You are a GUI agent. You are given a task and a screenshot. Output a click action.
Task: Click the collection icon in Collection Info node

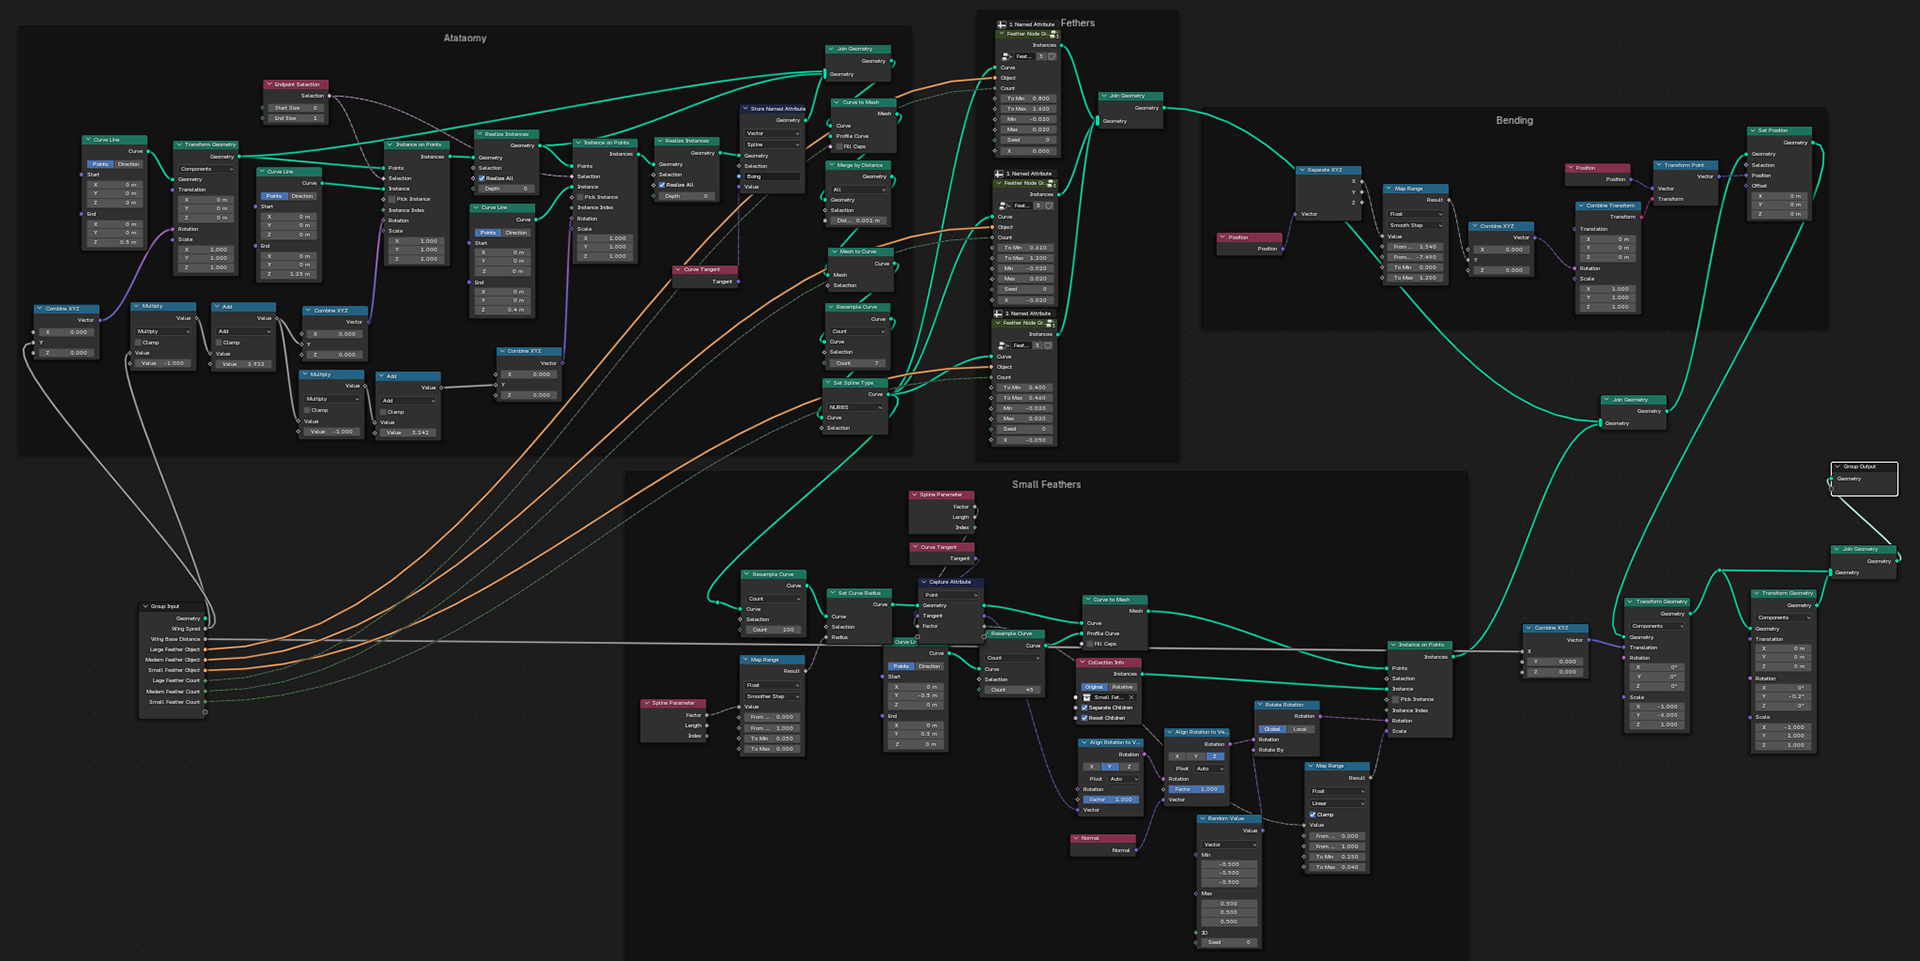tap(1088, 697)
